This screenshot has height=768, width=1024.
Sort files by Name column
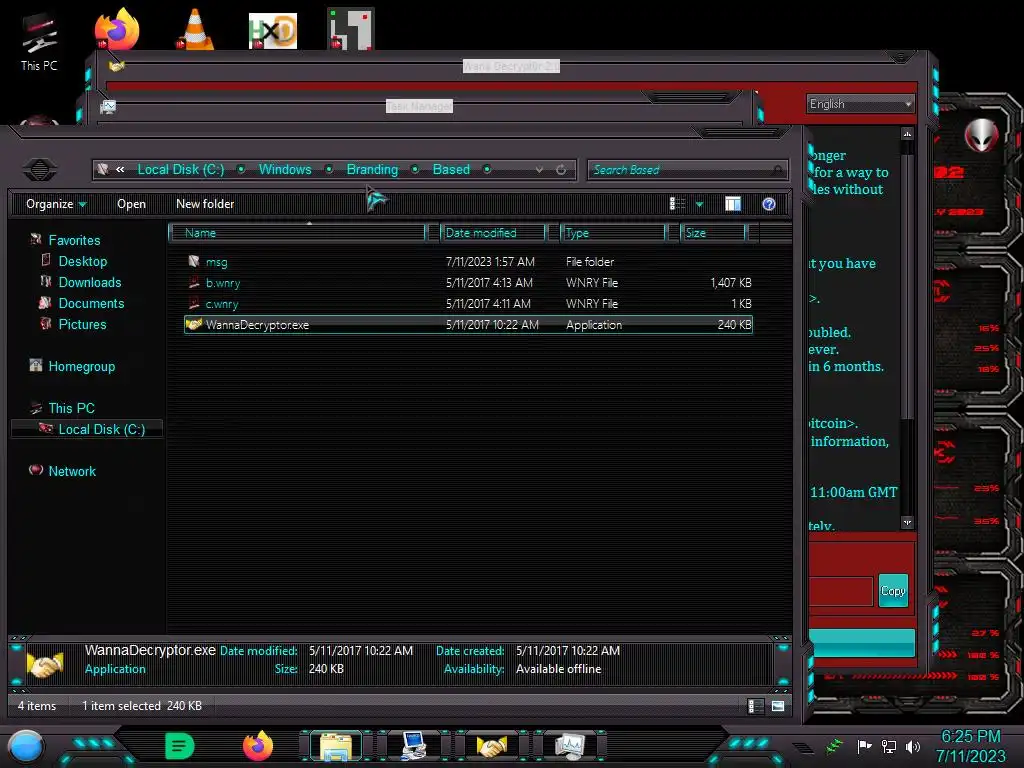tap(297, 233)
